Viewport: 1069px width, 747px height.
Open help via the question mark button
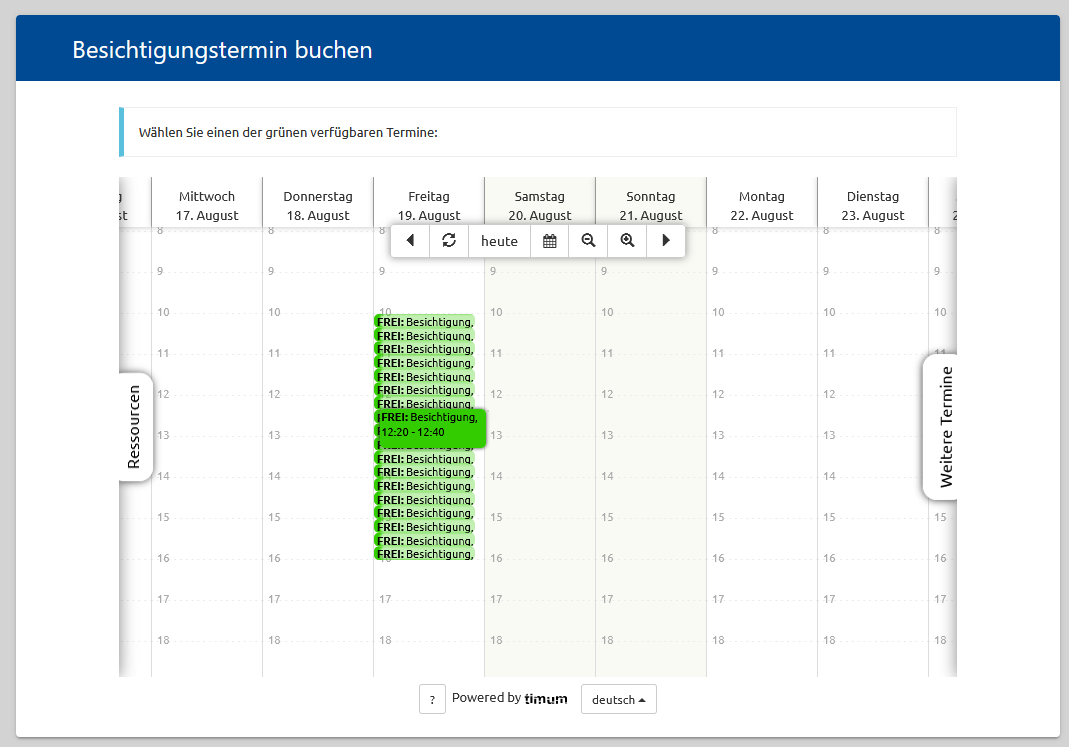click(x=432, y=700)
